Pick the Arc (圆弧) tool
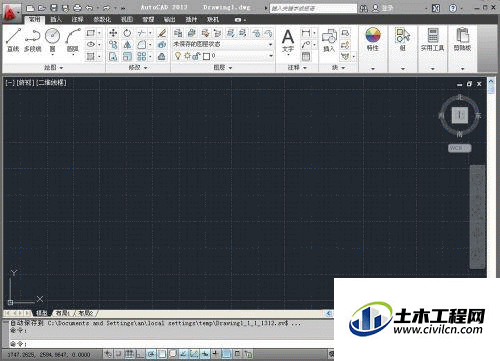Viewport: 500px width, 361px height. tap(72, 40)
